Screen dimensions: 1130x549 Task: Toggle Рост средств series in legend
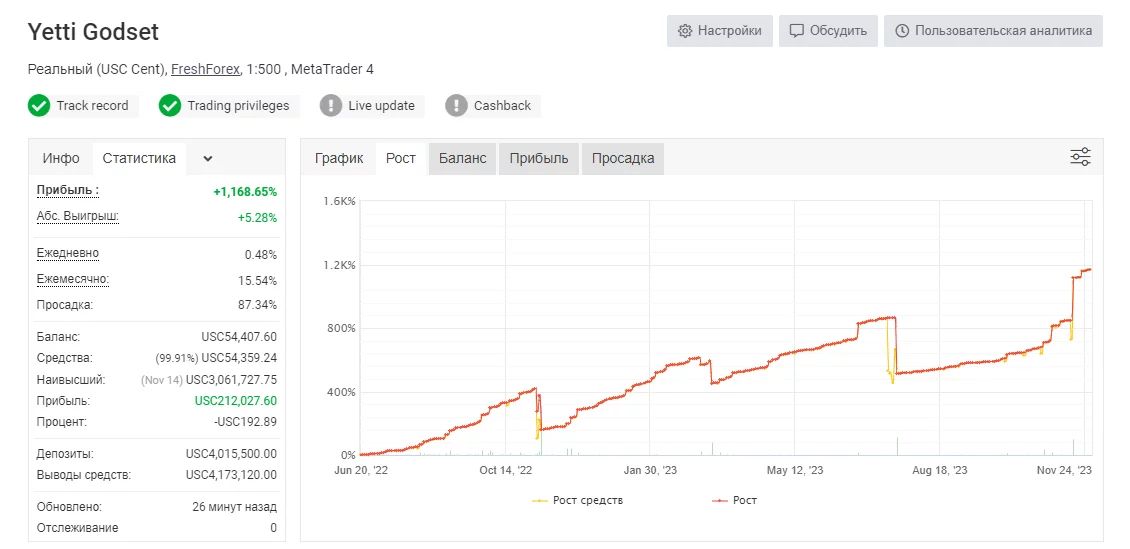(x=577, y=500)
